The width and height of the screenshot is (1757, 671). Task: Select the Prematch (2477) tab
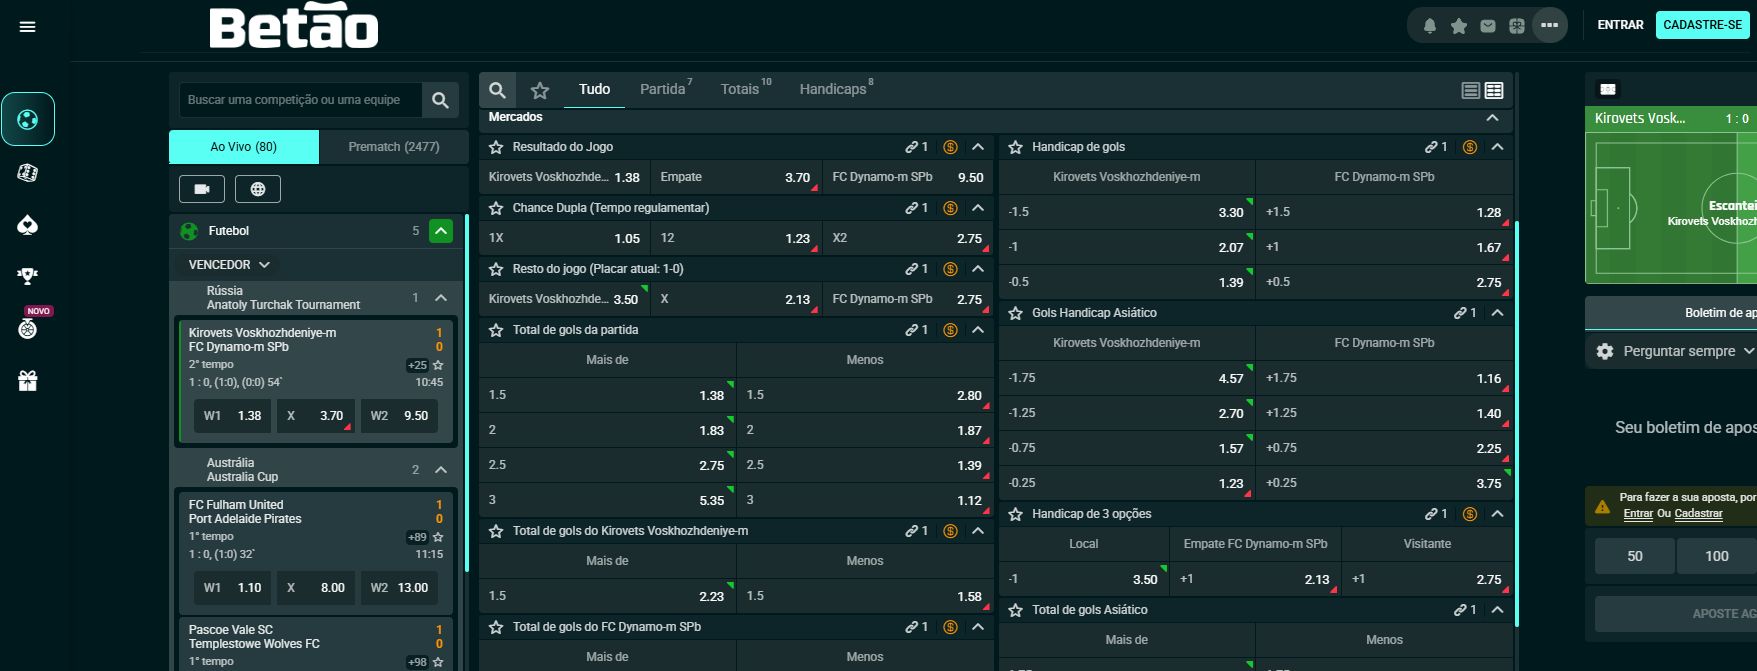tap(394, 147)
